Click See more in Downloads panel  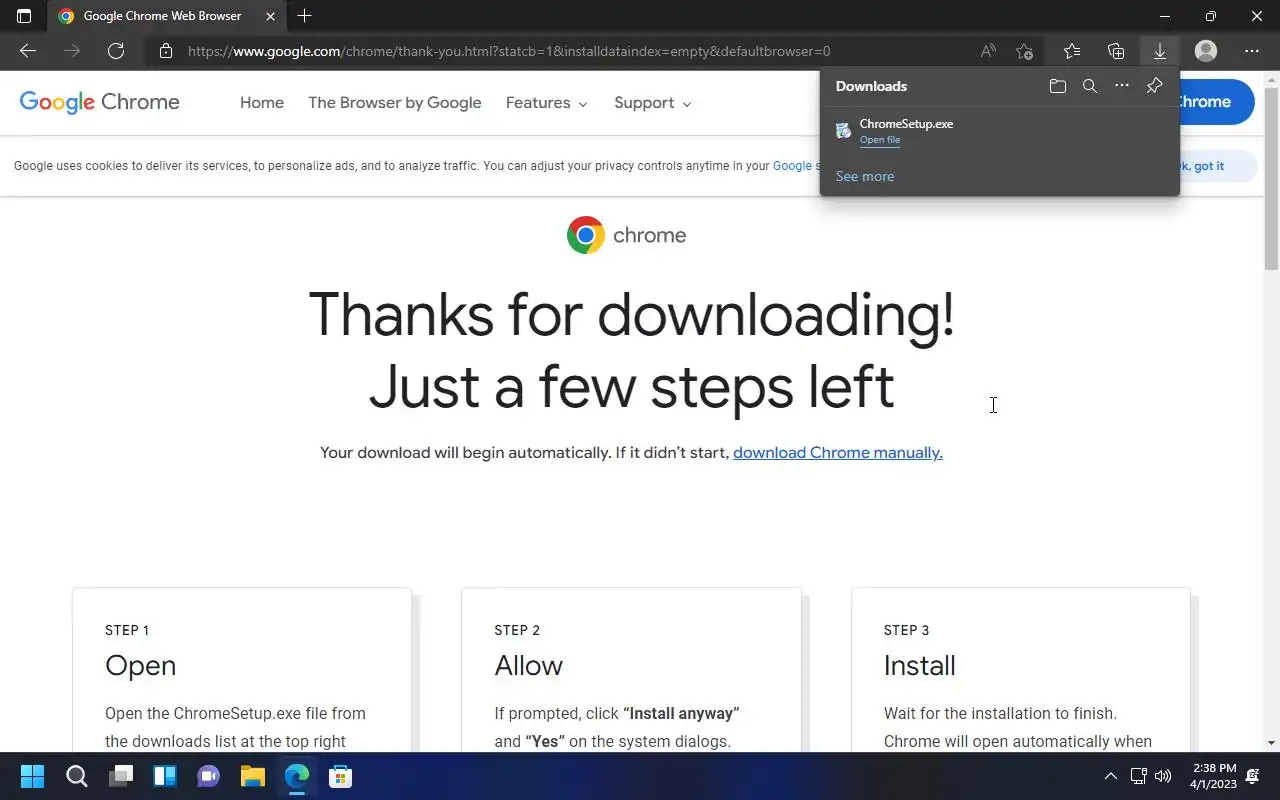[865, 176]
